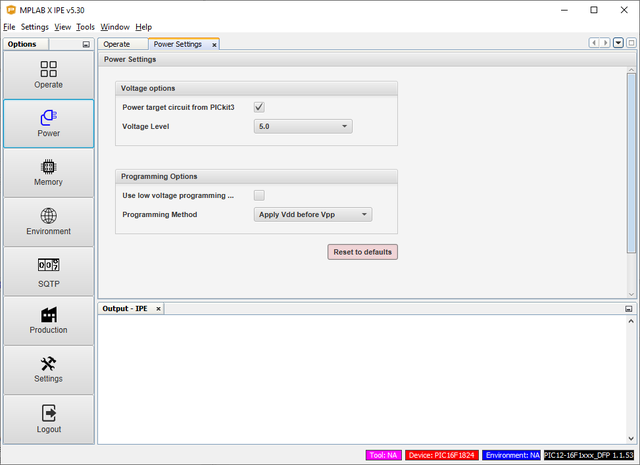Click inside the Output - IPE text area

(362, 379)
